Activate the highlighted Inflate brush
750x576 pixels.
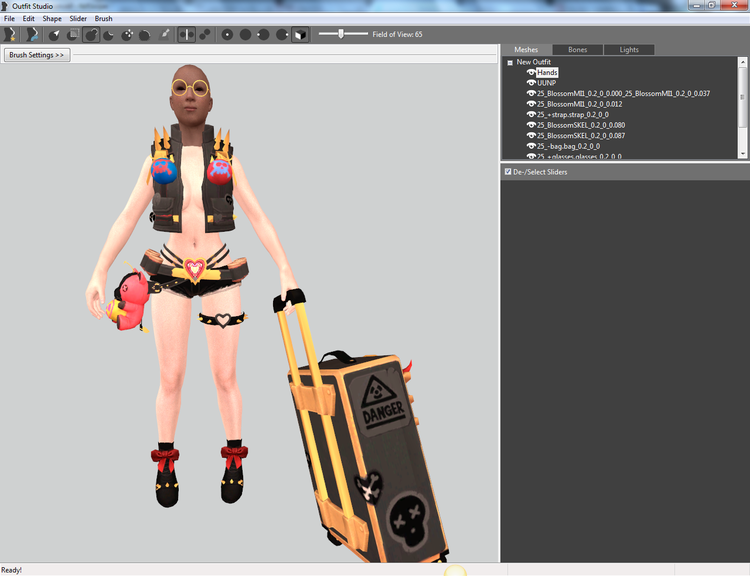91,34
